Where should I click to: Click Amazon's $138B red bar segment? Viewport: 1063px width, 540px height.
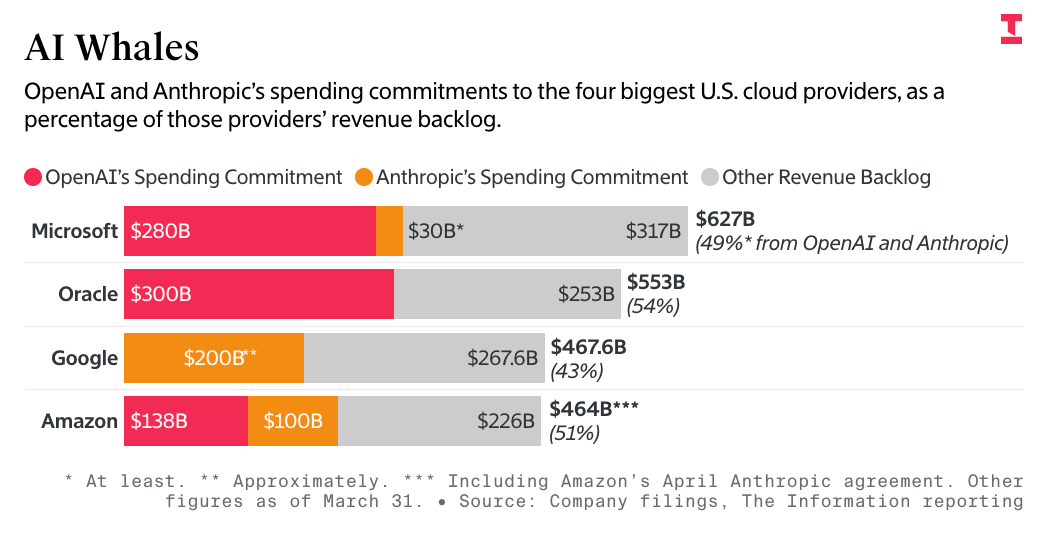click(186, 421)
